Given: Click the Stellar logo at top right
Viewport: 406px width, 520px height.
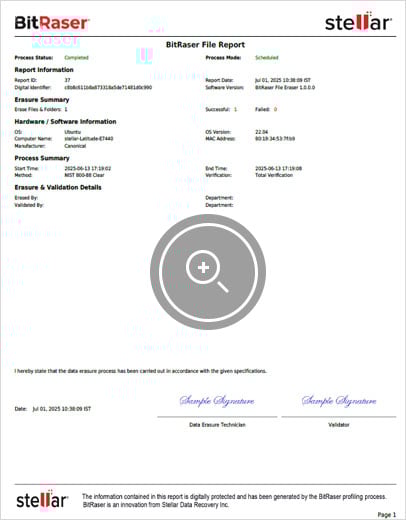Looking at the screenshot, I should [x=358, y=22].
